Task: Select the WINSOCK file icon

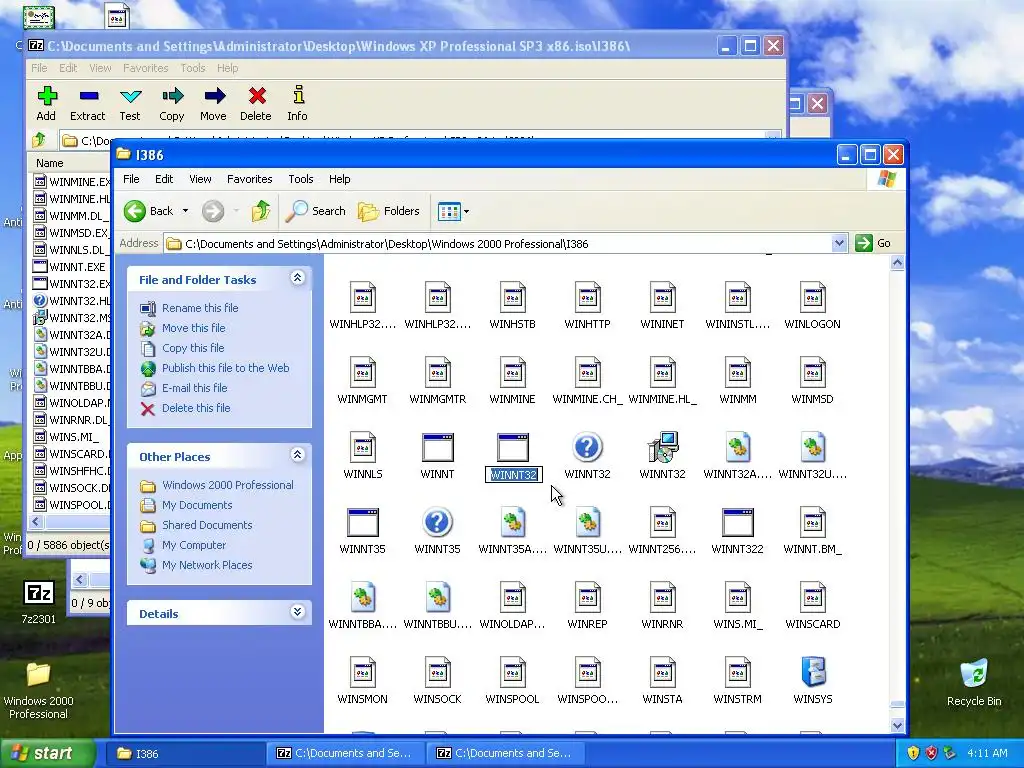Action: tap(438, 673)
